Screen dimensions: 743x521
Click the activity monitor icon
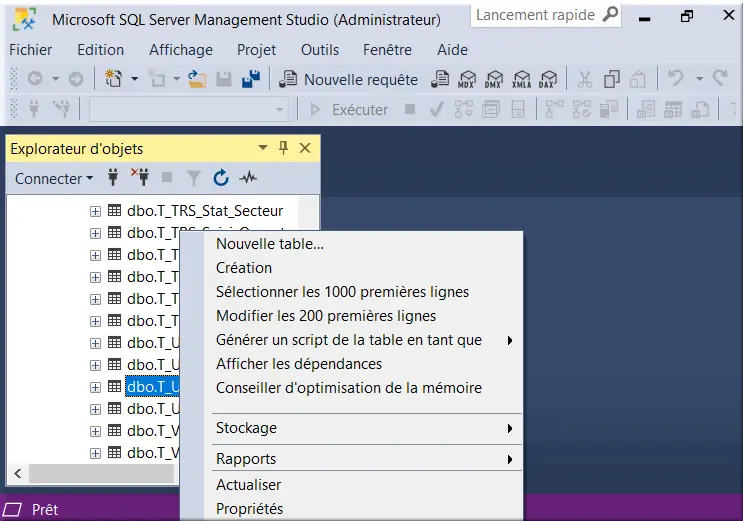point(248,178)
